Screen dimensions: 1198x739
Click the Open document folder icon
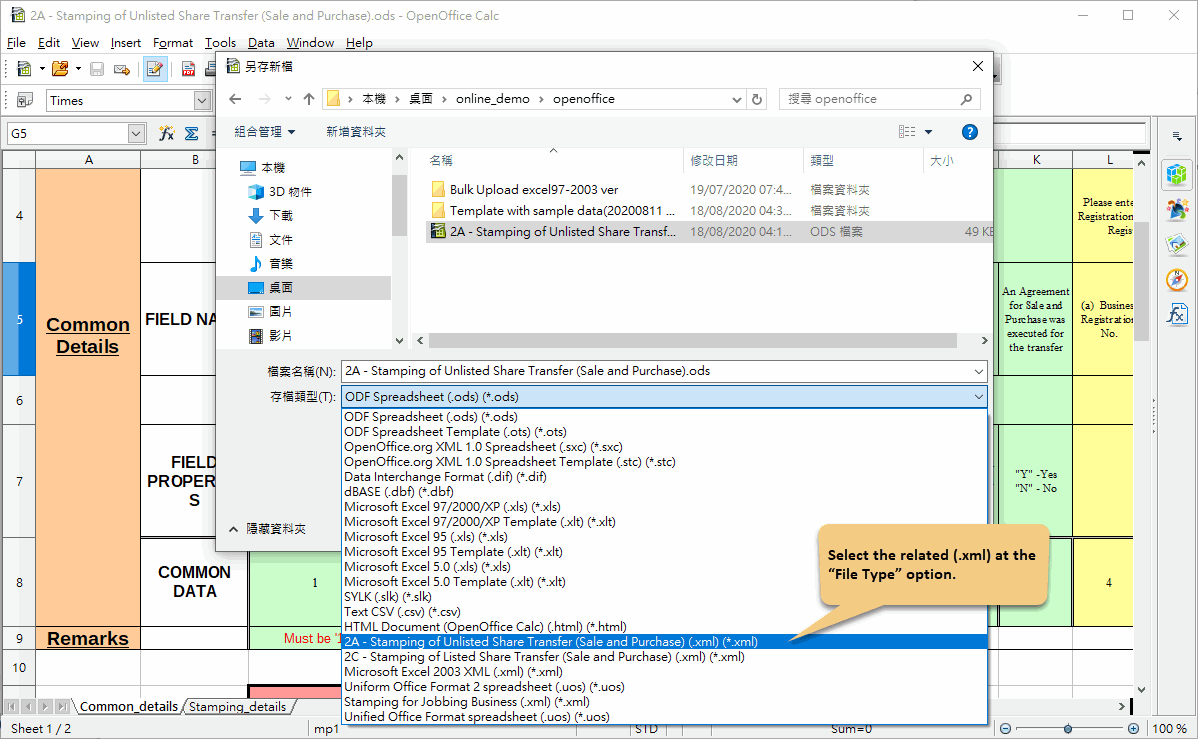[60, 69]
